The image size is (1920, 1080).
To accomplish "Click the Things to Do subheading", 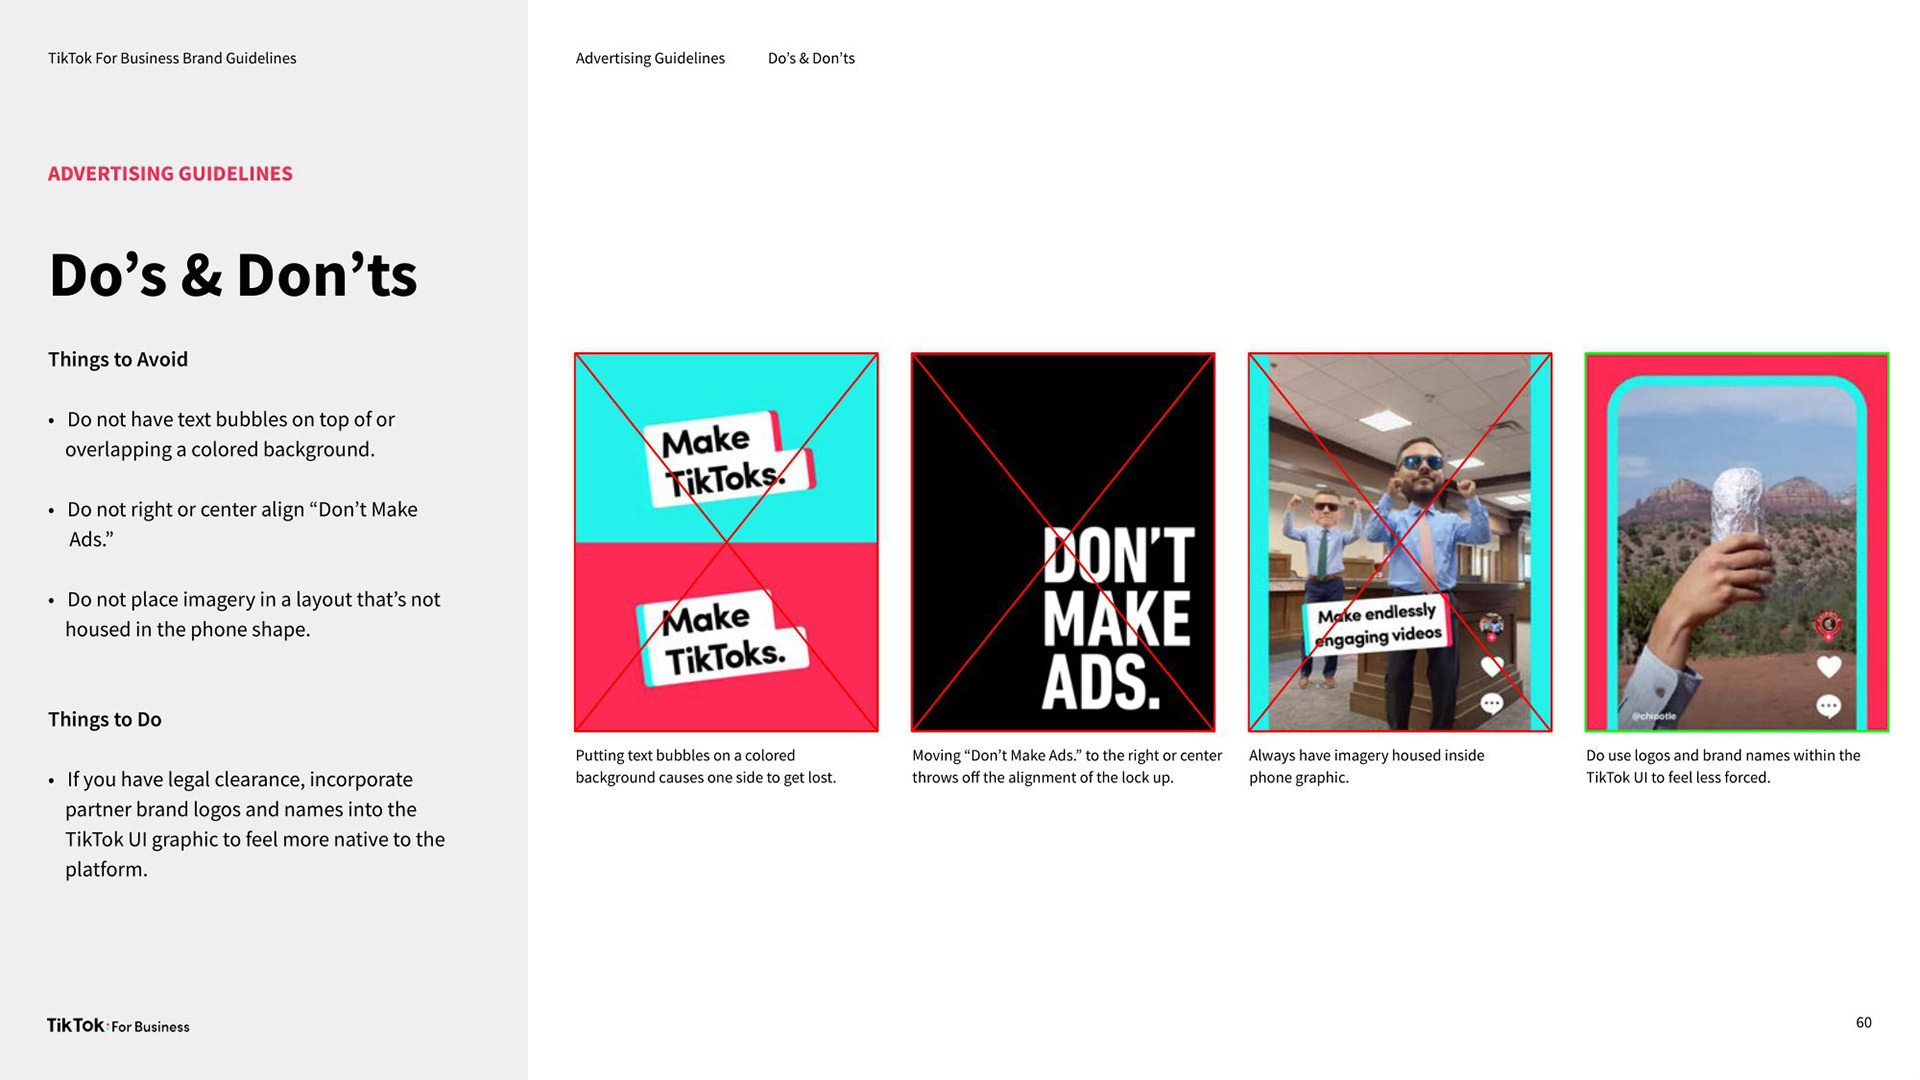I will click(105, 719).
